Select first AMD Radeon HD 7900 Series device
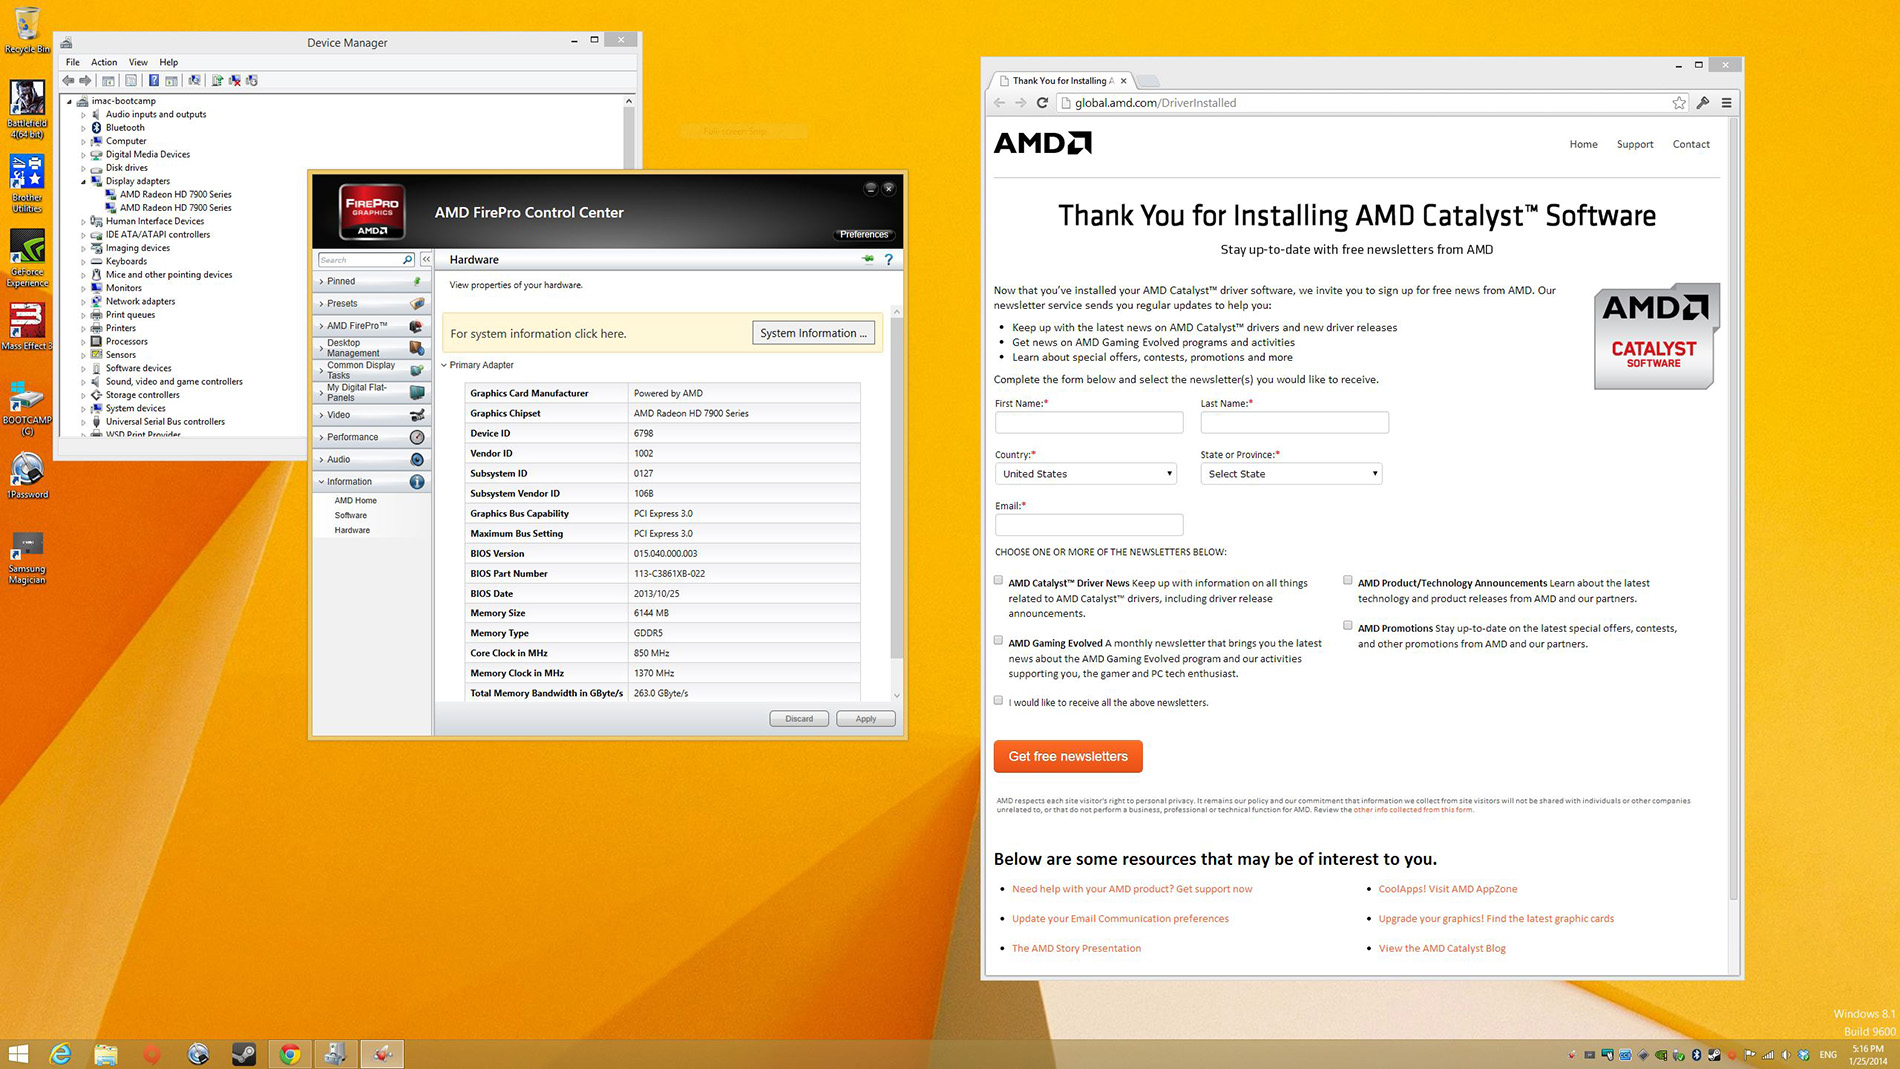 [x=175, y=195]
